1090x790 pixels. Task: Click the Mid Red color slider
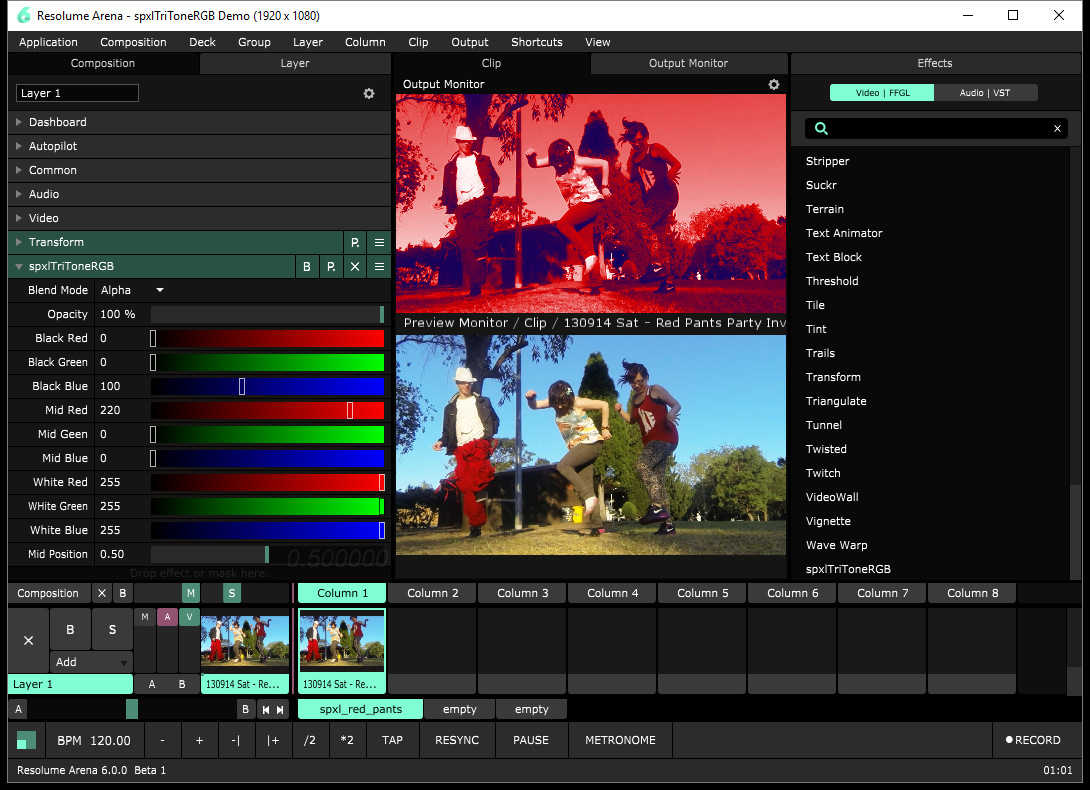click(267, 410)
